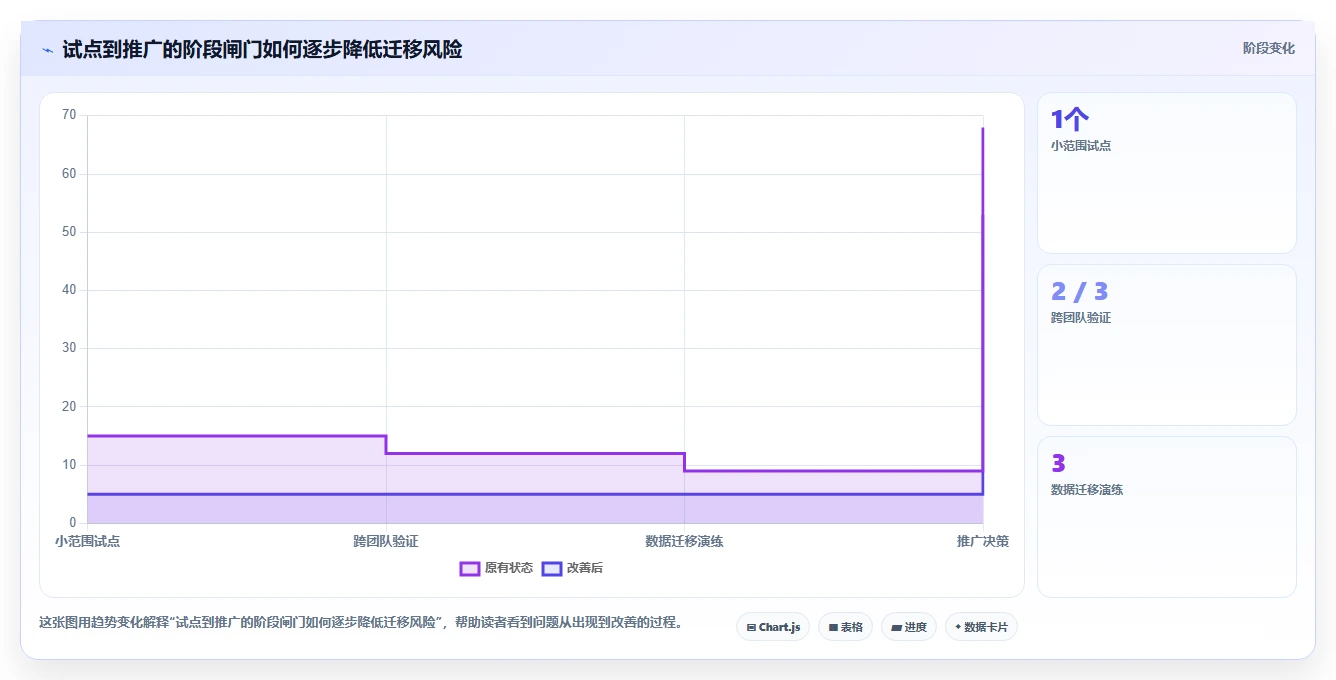Click the purple 原有状态 legend swatch
This screenshot has height=680, width=1336.
tap(470, 568)
